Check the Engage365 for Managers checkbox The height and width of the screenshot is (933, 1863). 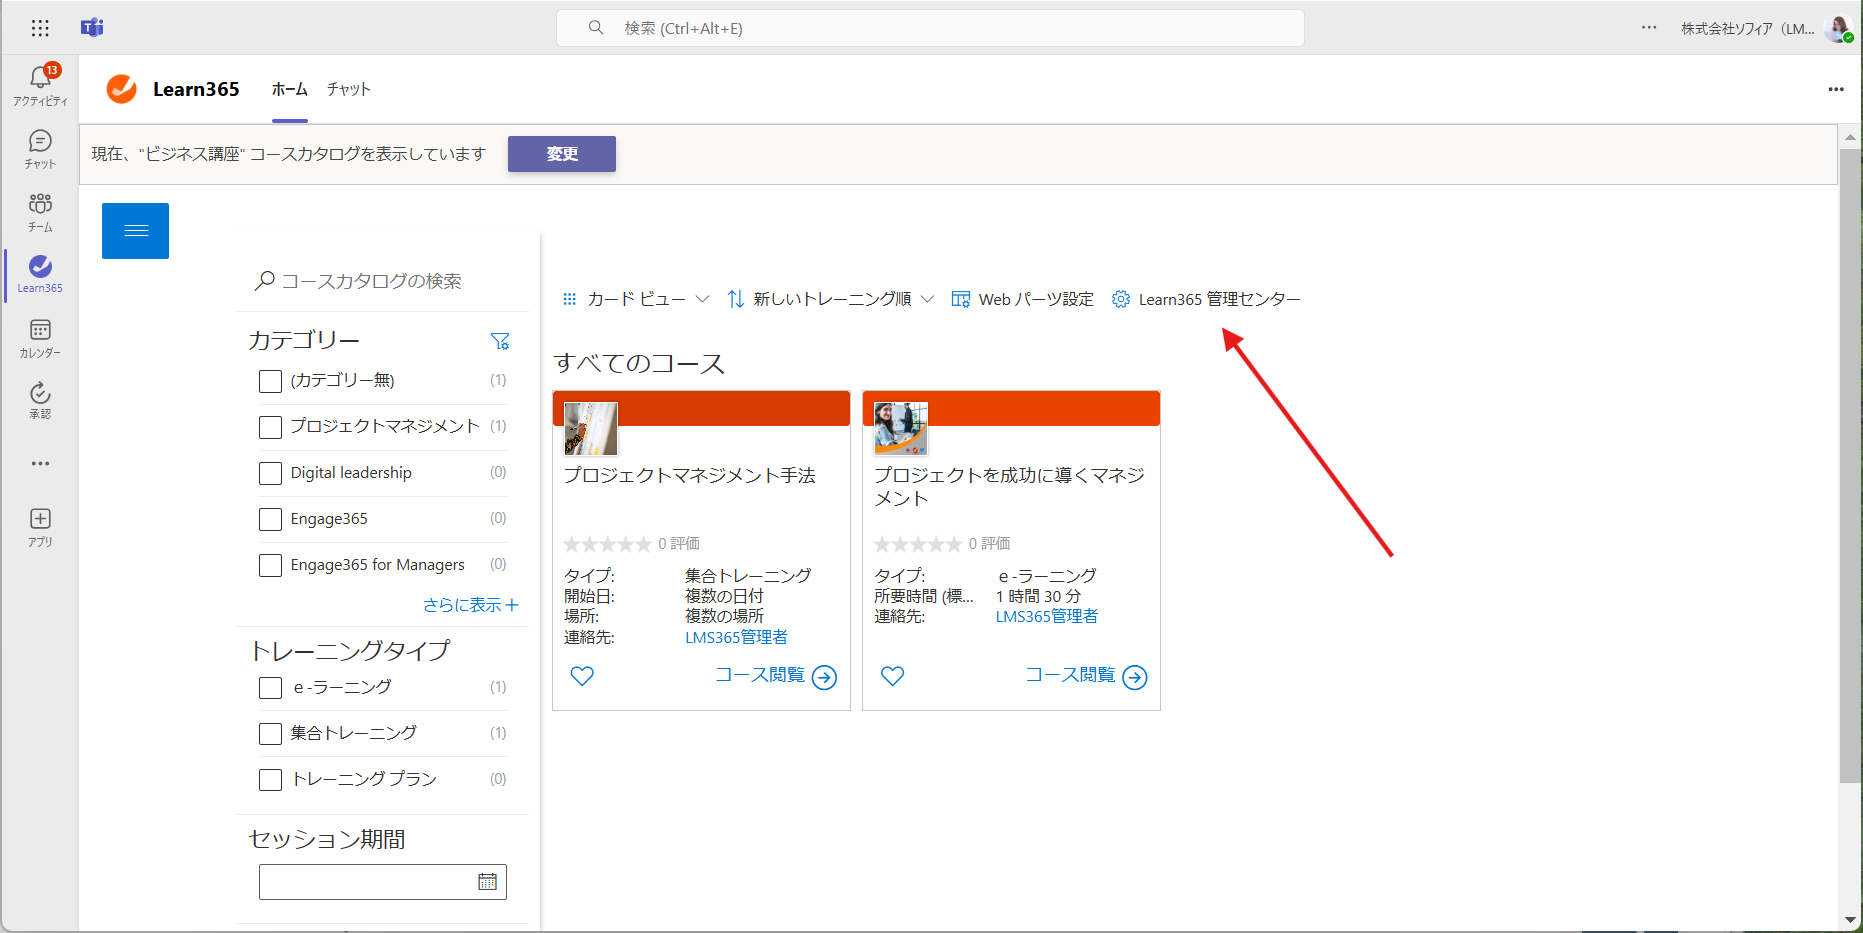pos(270,565)
